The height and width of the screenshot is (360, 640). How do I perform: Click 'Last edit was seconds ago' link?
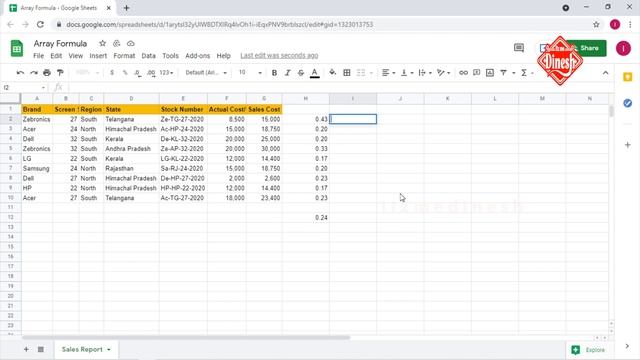click(279, 56)
